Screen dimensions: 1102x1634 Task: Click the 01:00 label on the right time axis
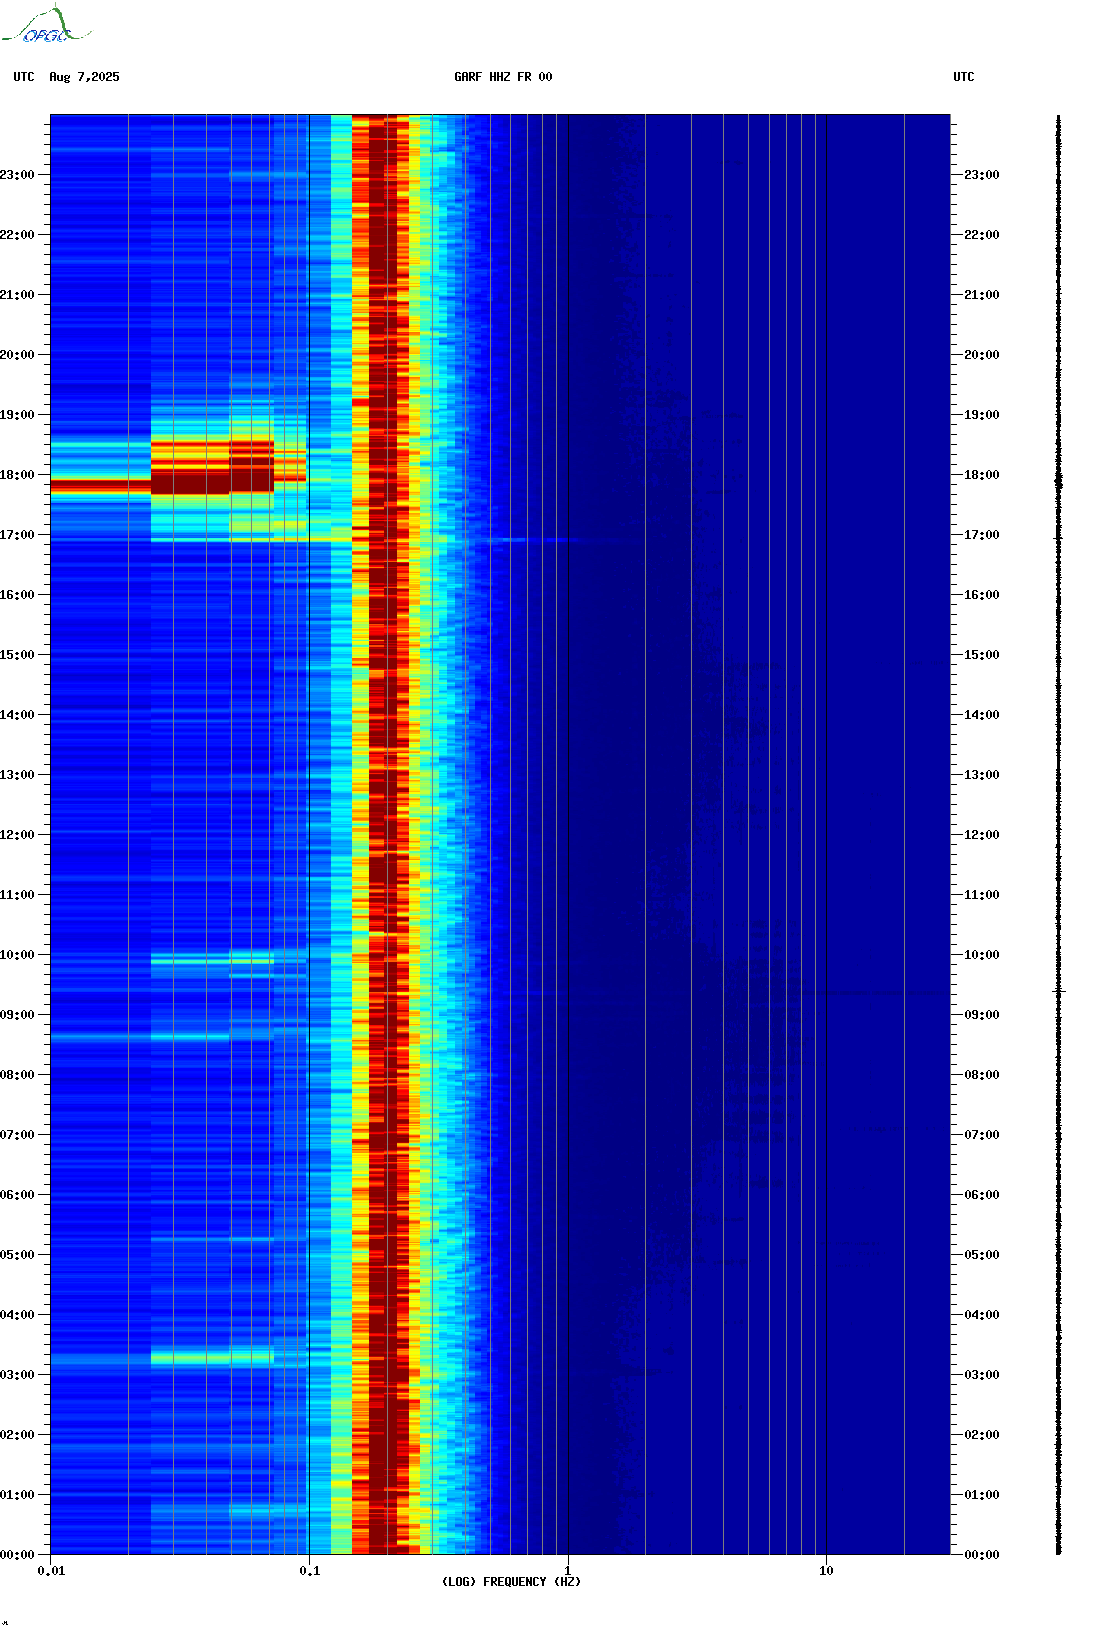point(982,1495)
